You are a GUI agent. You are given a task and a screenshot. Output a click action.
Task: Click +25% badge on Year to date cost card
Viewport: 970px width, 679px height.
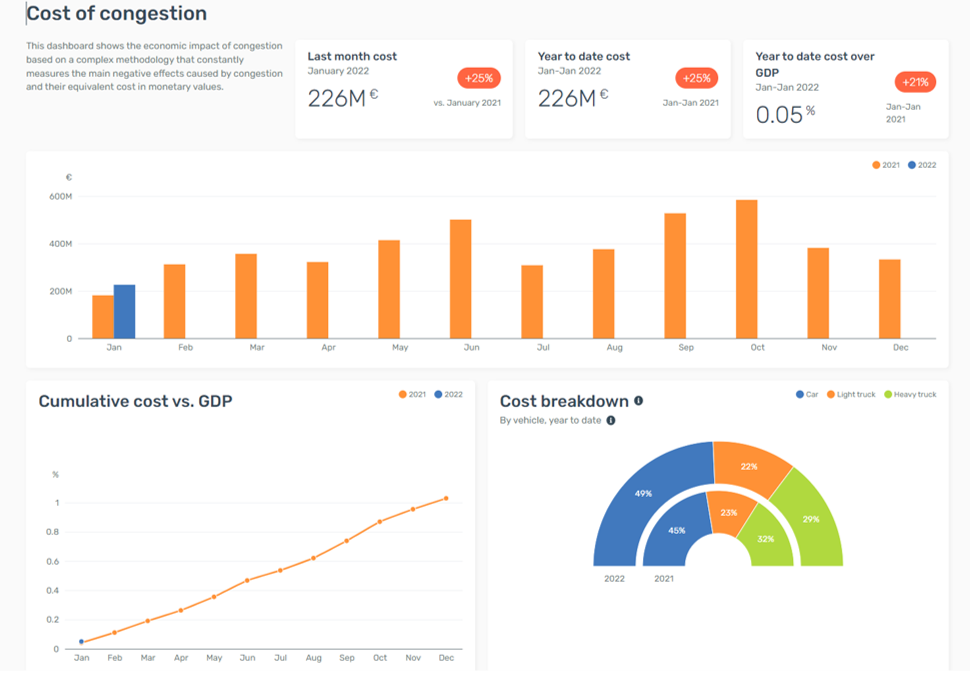point(696,78)
